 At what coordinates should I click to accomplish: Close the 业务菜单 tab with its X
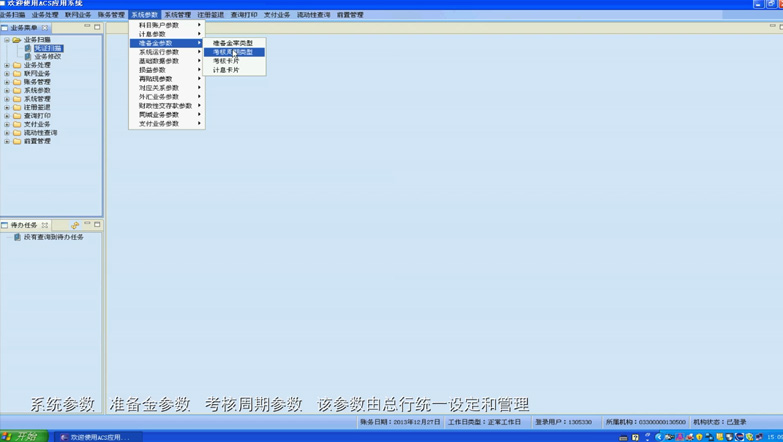tap(45, 28)
